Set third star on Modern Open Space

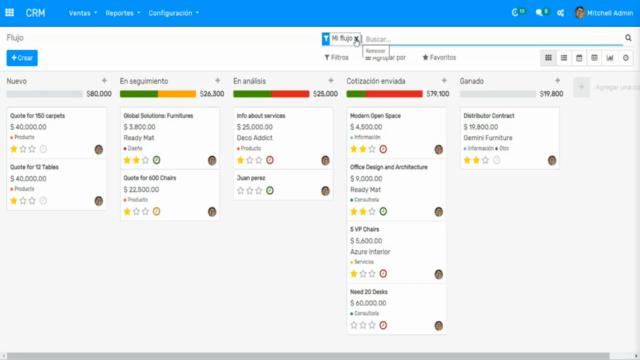[x=372, y=149]
